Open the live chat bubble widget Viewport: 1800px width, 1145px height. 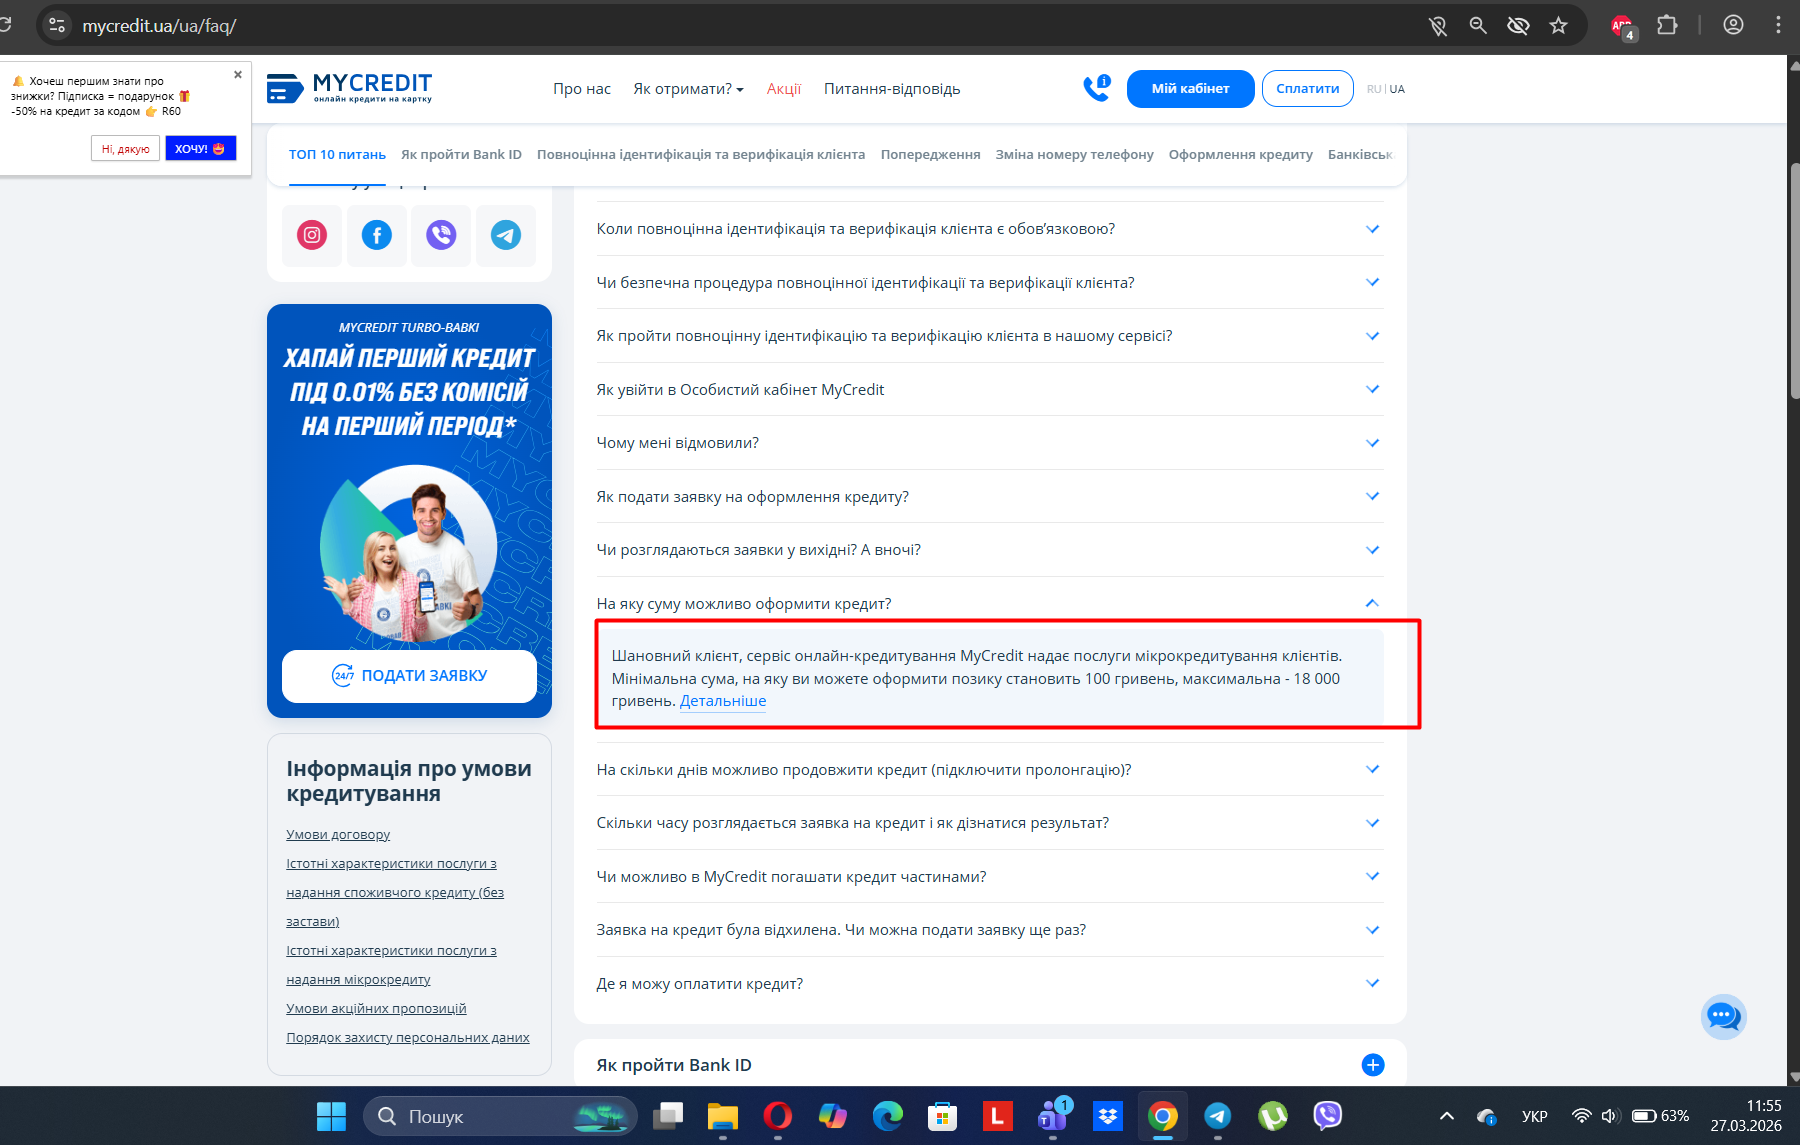coord(1723,1017)
